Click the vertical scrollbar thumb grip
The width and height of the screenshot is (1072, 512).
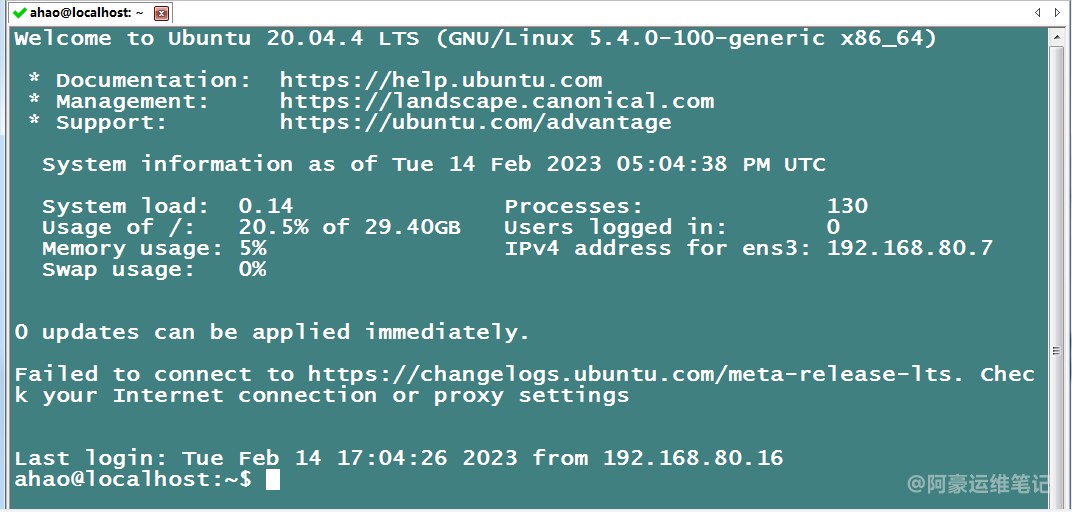[1057, 350]
